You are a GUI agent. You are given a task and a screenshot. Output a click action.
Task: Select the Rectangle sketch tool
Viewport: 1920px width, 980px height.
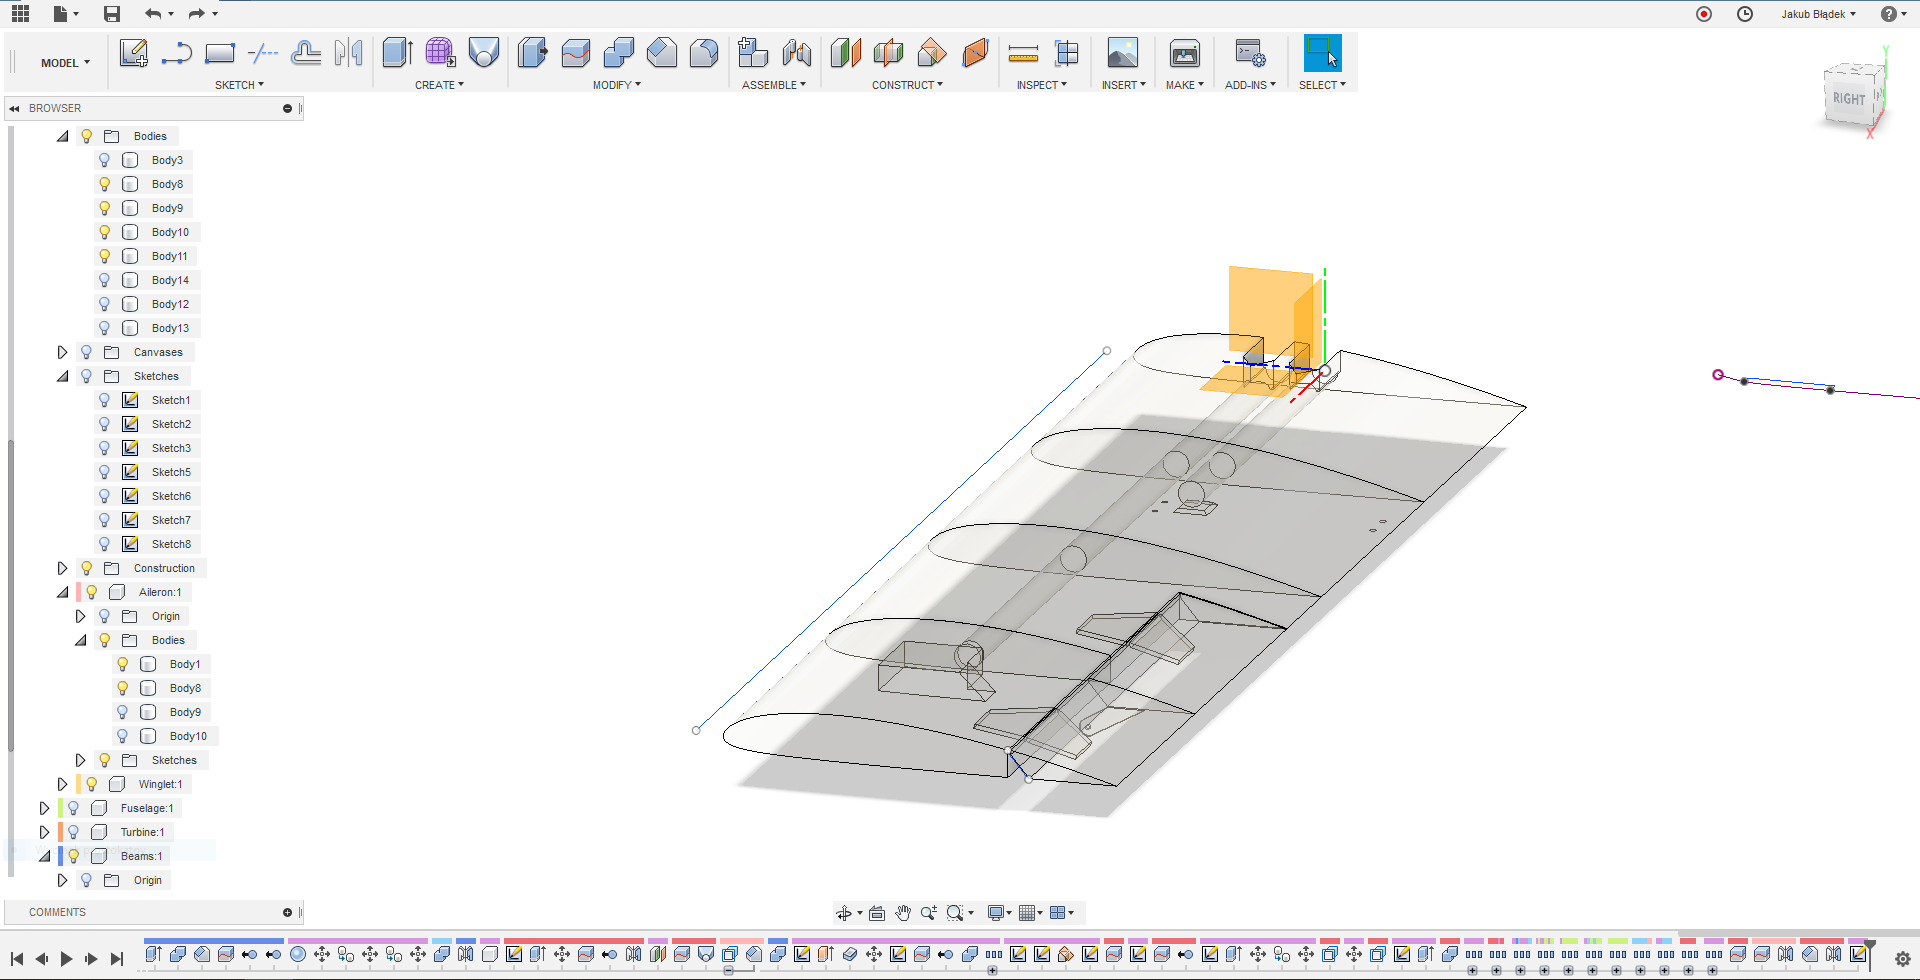click(219, 53)
